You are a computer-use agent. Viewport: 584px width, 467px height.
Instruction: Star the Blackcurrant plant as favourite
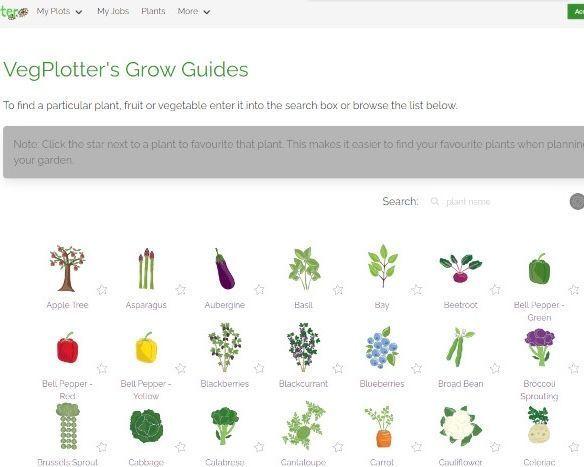click(338, 368)
